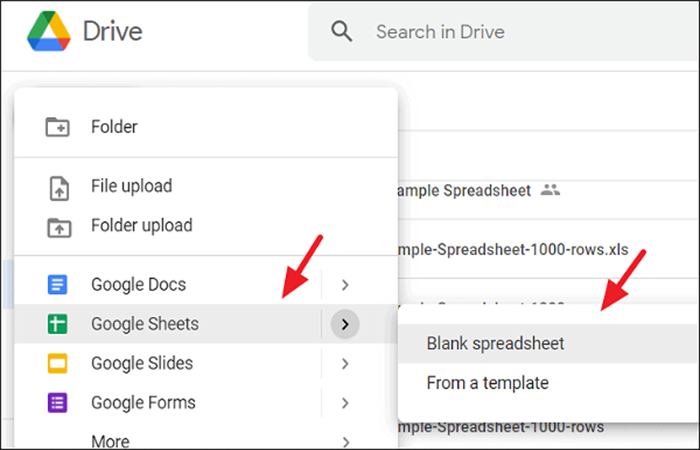Click the yellow Google Slides icon
700x450 pixels.
coord(58,363)
